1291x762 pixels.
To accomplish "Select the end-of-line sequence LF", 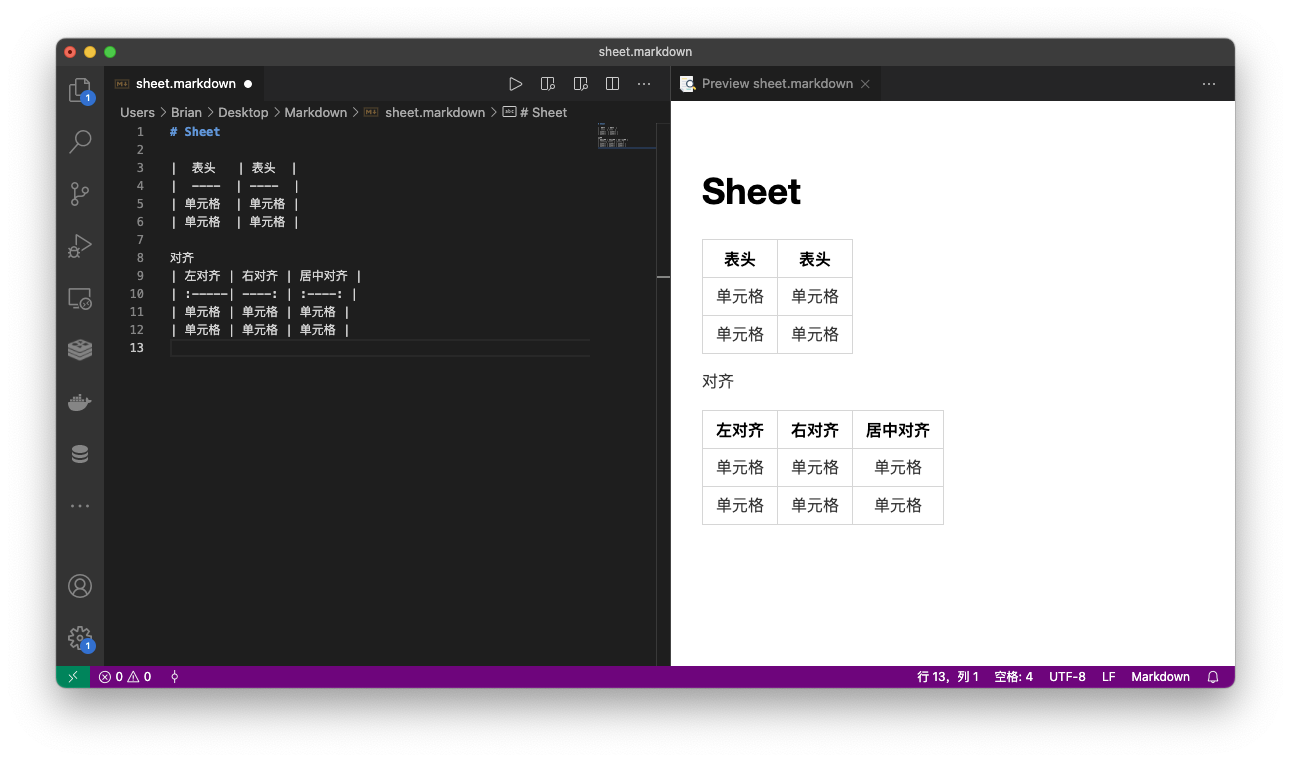I will [1109, 677].
